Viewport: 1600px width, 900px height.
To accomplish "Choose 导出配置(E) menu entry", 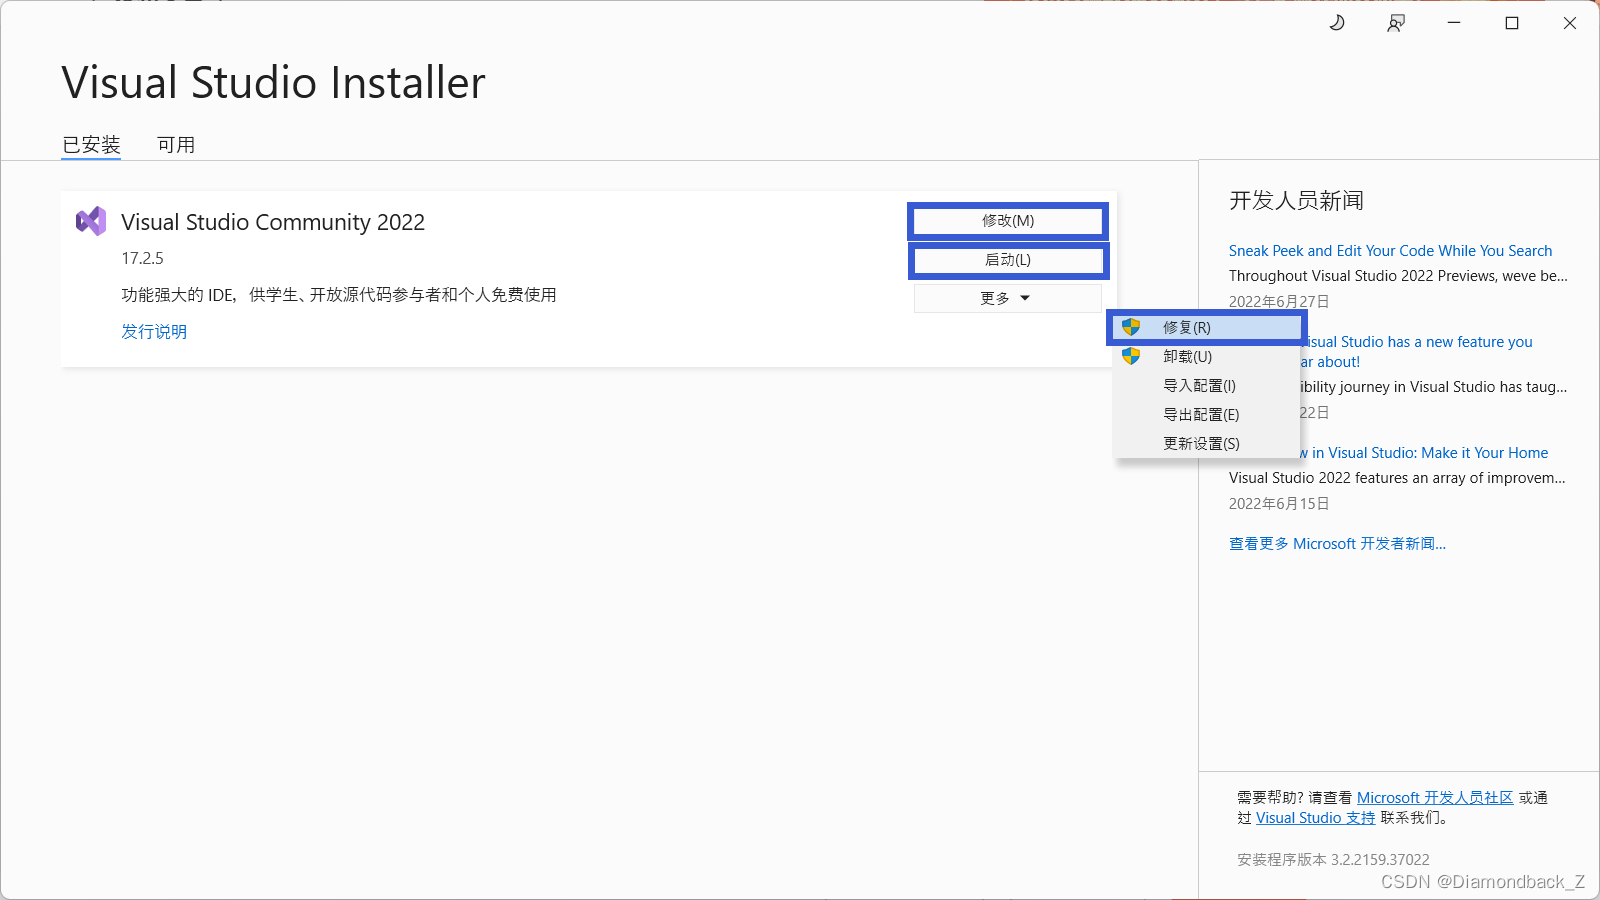I will (x=1206, y=414).
